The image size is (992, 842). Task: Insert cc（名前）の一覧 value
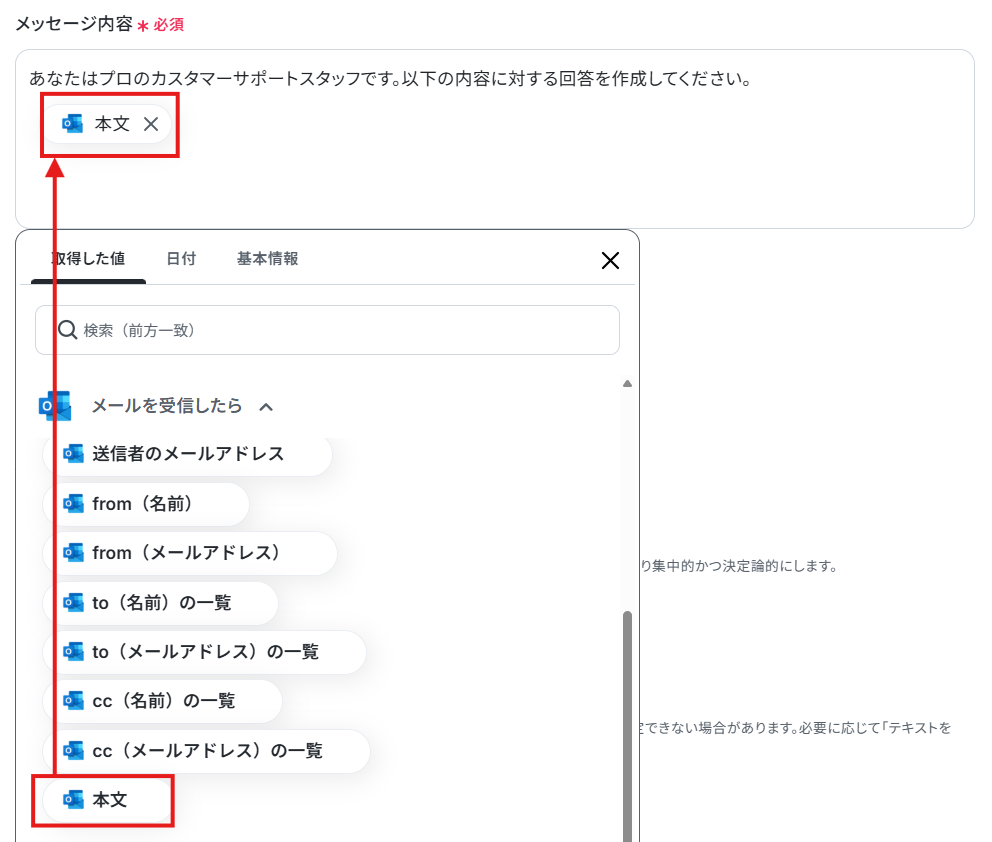[x=162, y=701]
